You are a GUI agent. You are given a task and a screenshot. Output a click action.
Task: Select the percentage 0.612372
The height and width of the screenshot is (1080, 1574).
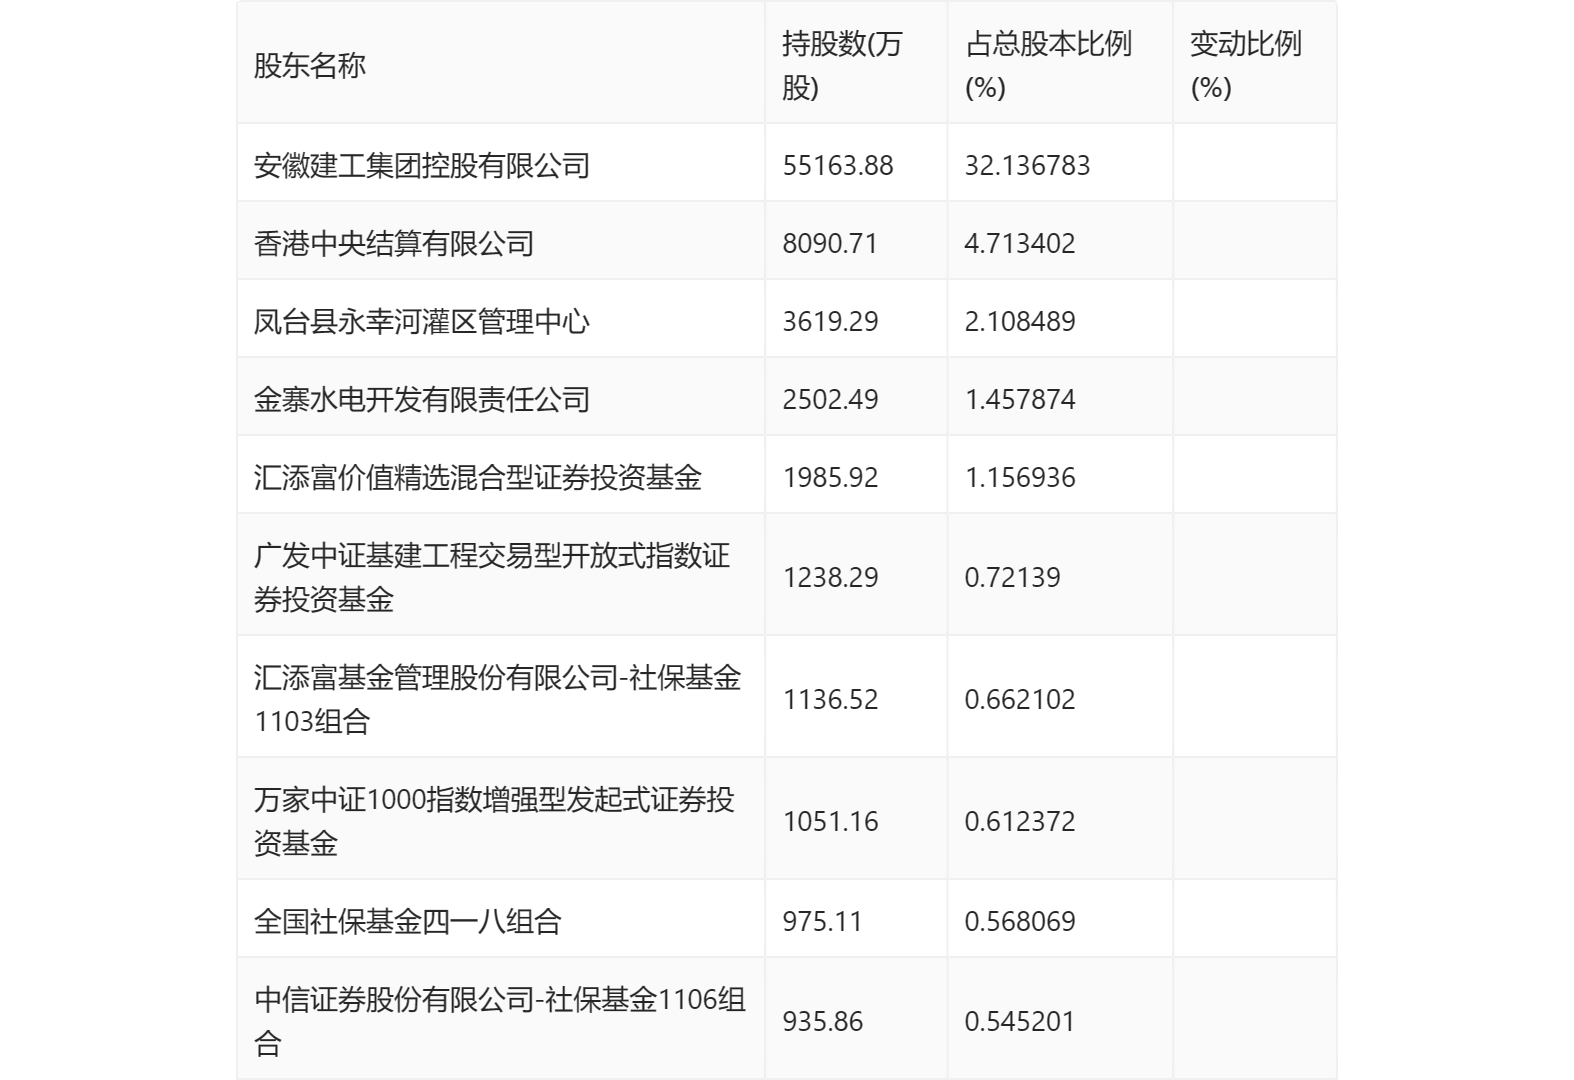click(x=1020, y=821)
